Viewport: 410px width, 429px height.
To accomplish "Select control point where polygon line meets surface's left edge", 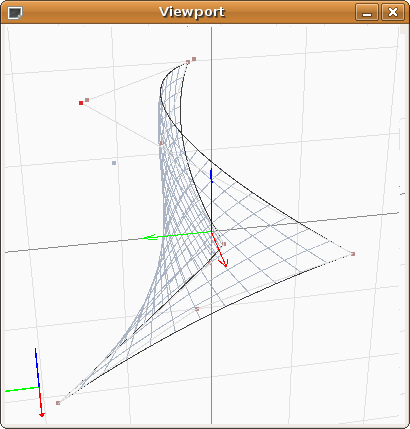I will pyautogui.click(x=162, y=143).
